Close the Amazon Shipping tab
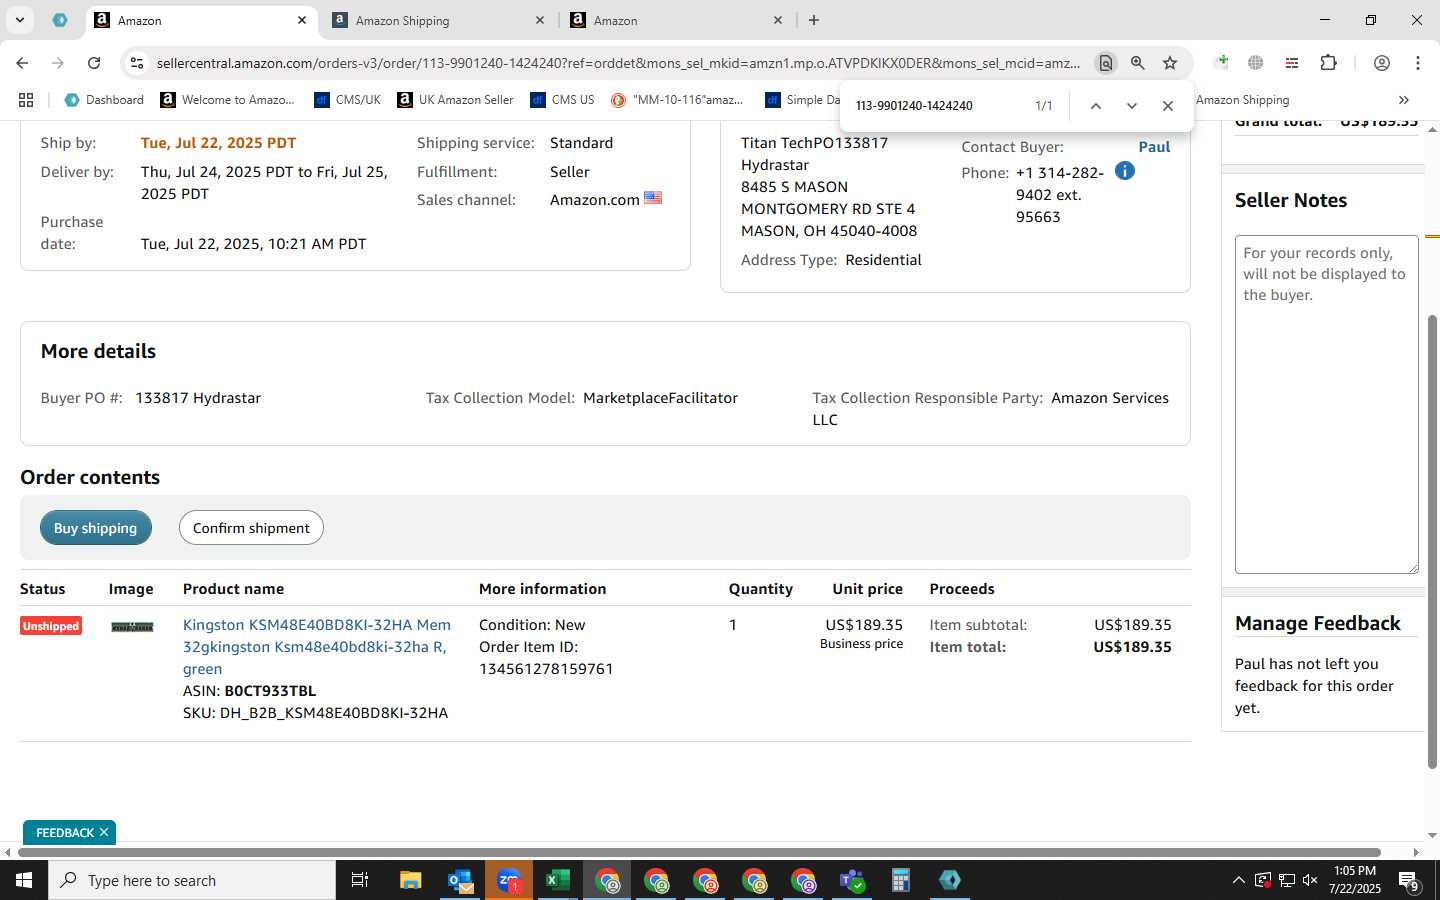1440x900 pixels. pyautogui.click(x=540, y=20)
